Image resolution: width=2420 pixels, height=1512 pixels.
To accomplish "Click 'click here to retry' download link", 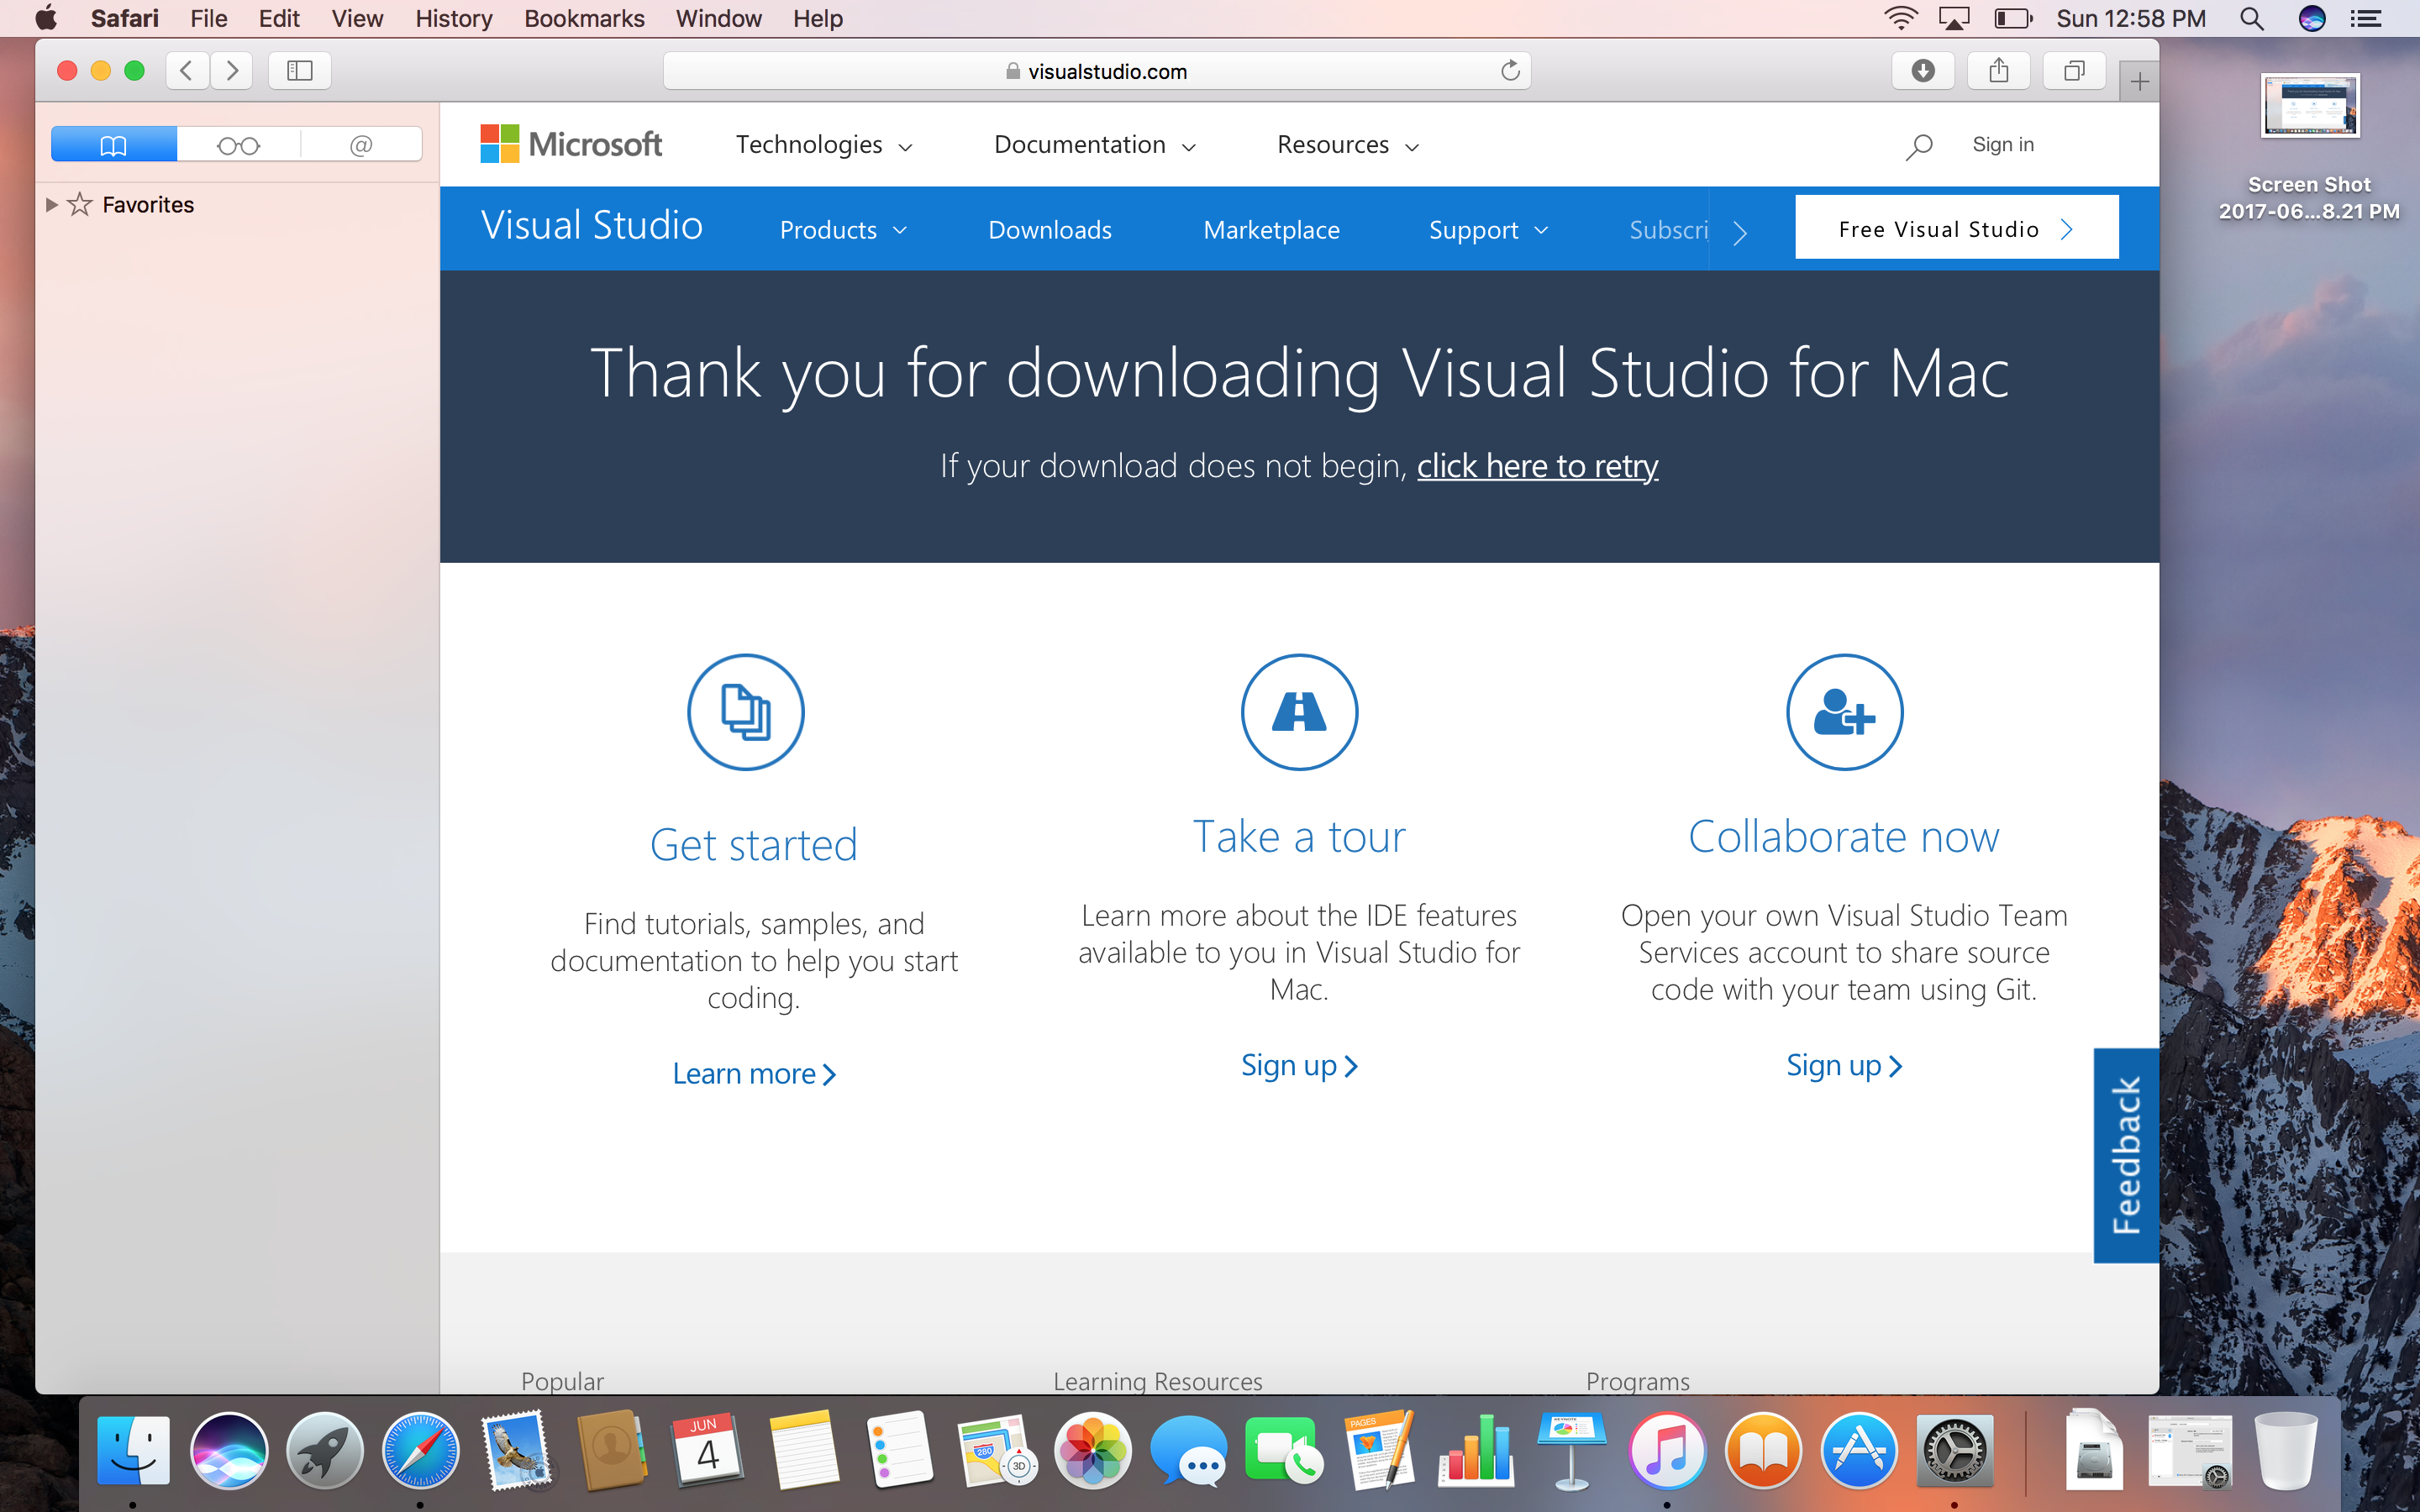I will click(1539, 465).
